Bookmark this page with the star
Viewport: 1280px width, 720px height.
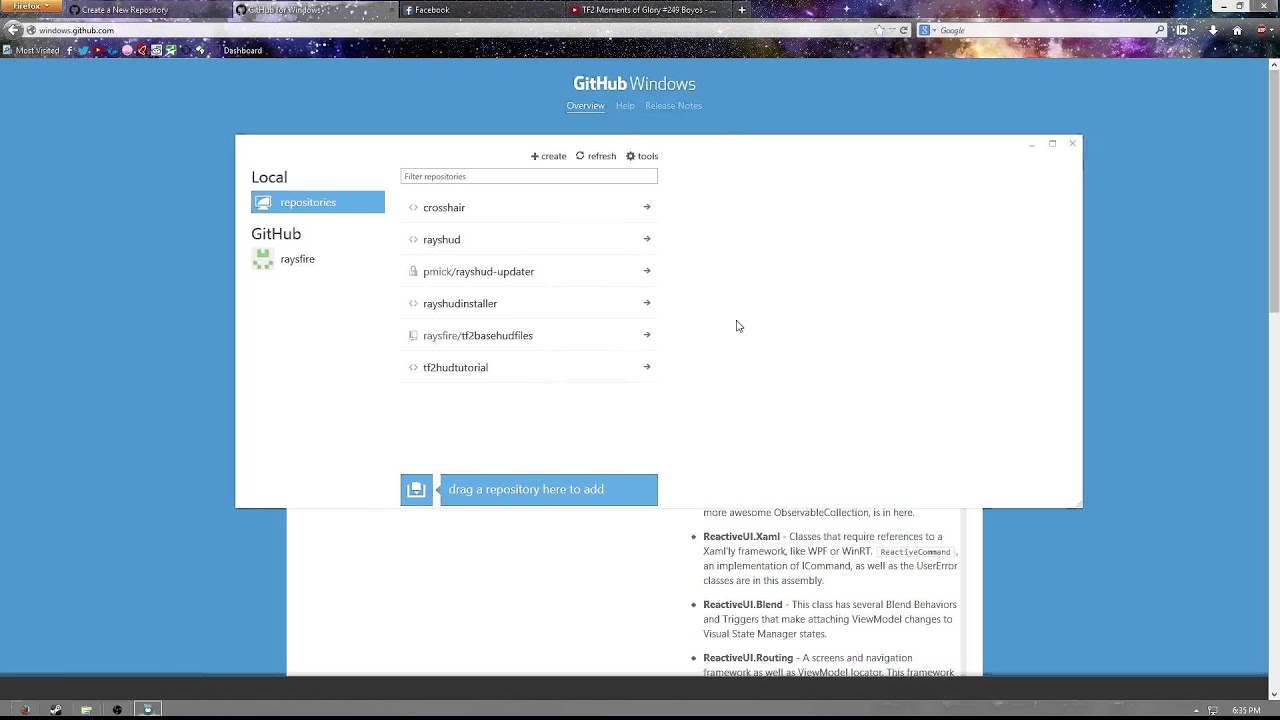[x=879, y=30]
